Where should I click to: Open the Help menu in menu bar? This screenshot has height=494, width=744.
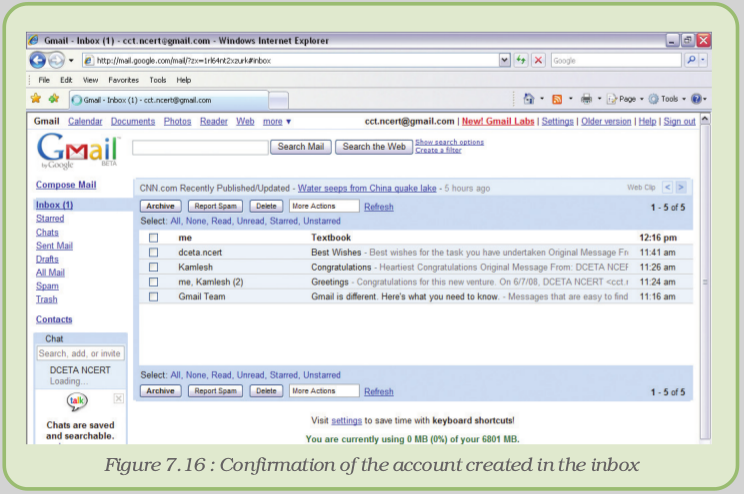pos(184,80)
